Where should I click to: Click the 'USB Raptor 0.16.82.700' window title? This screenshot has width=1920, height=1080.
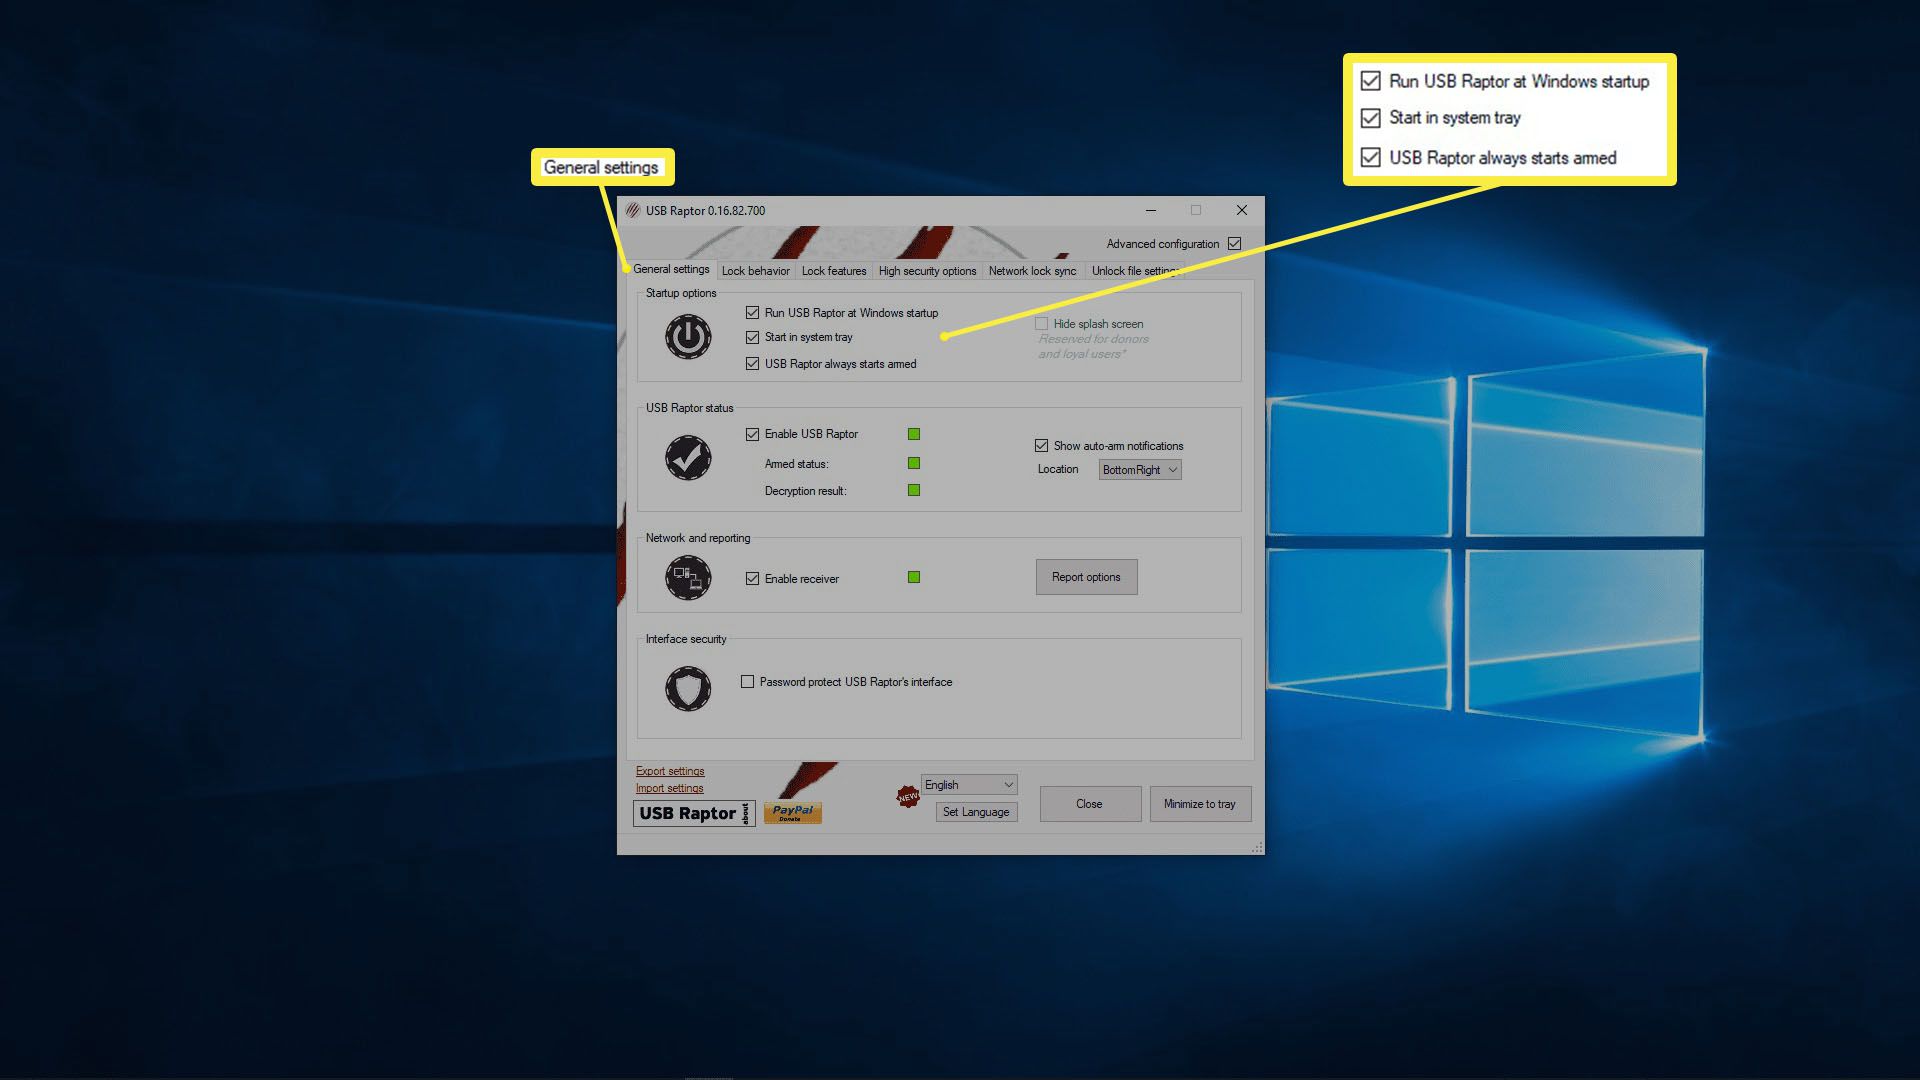pos(705,211)
